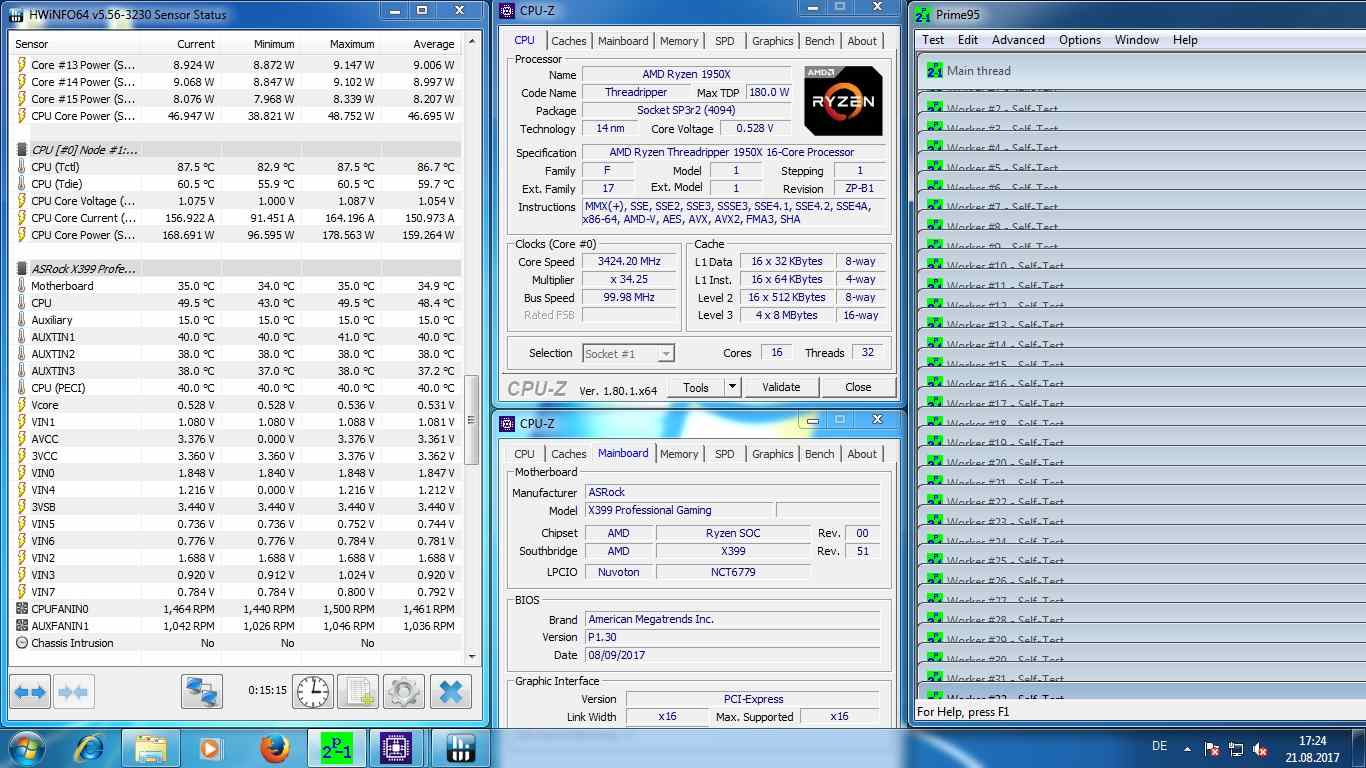Switch to Memory tab in upper CPU-Z
Image resolution: width=1366 pixels, height=768 pixels.
[x=679, y=41]
